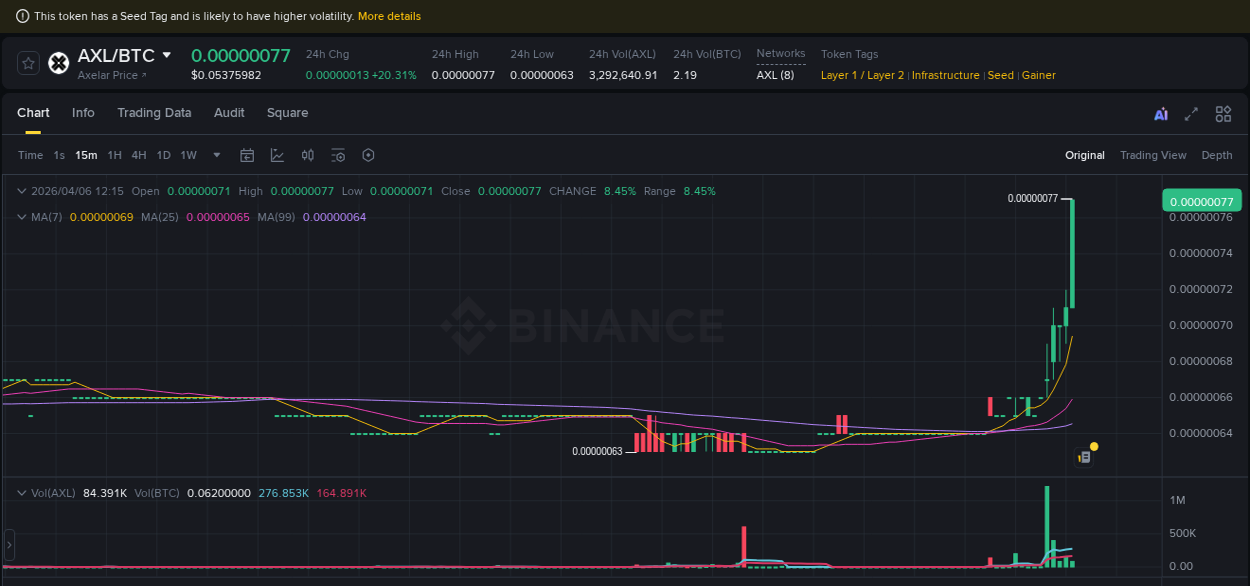Viewport: 1250px width, 586px height.
Task: Select the favorite star icon near AXL/BTC
Action: [27, 62]
